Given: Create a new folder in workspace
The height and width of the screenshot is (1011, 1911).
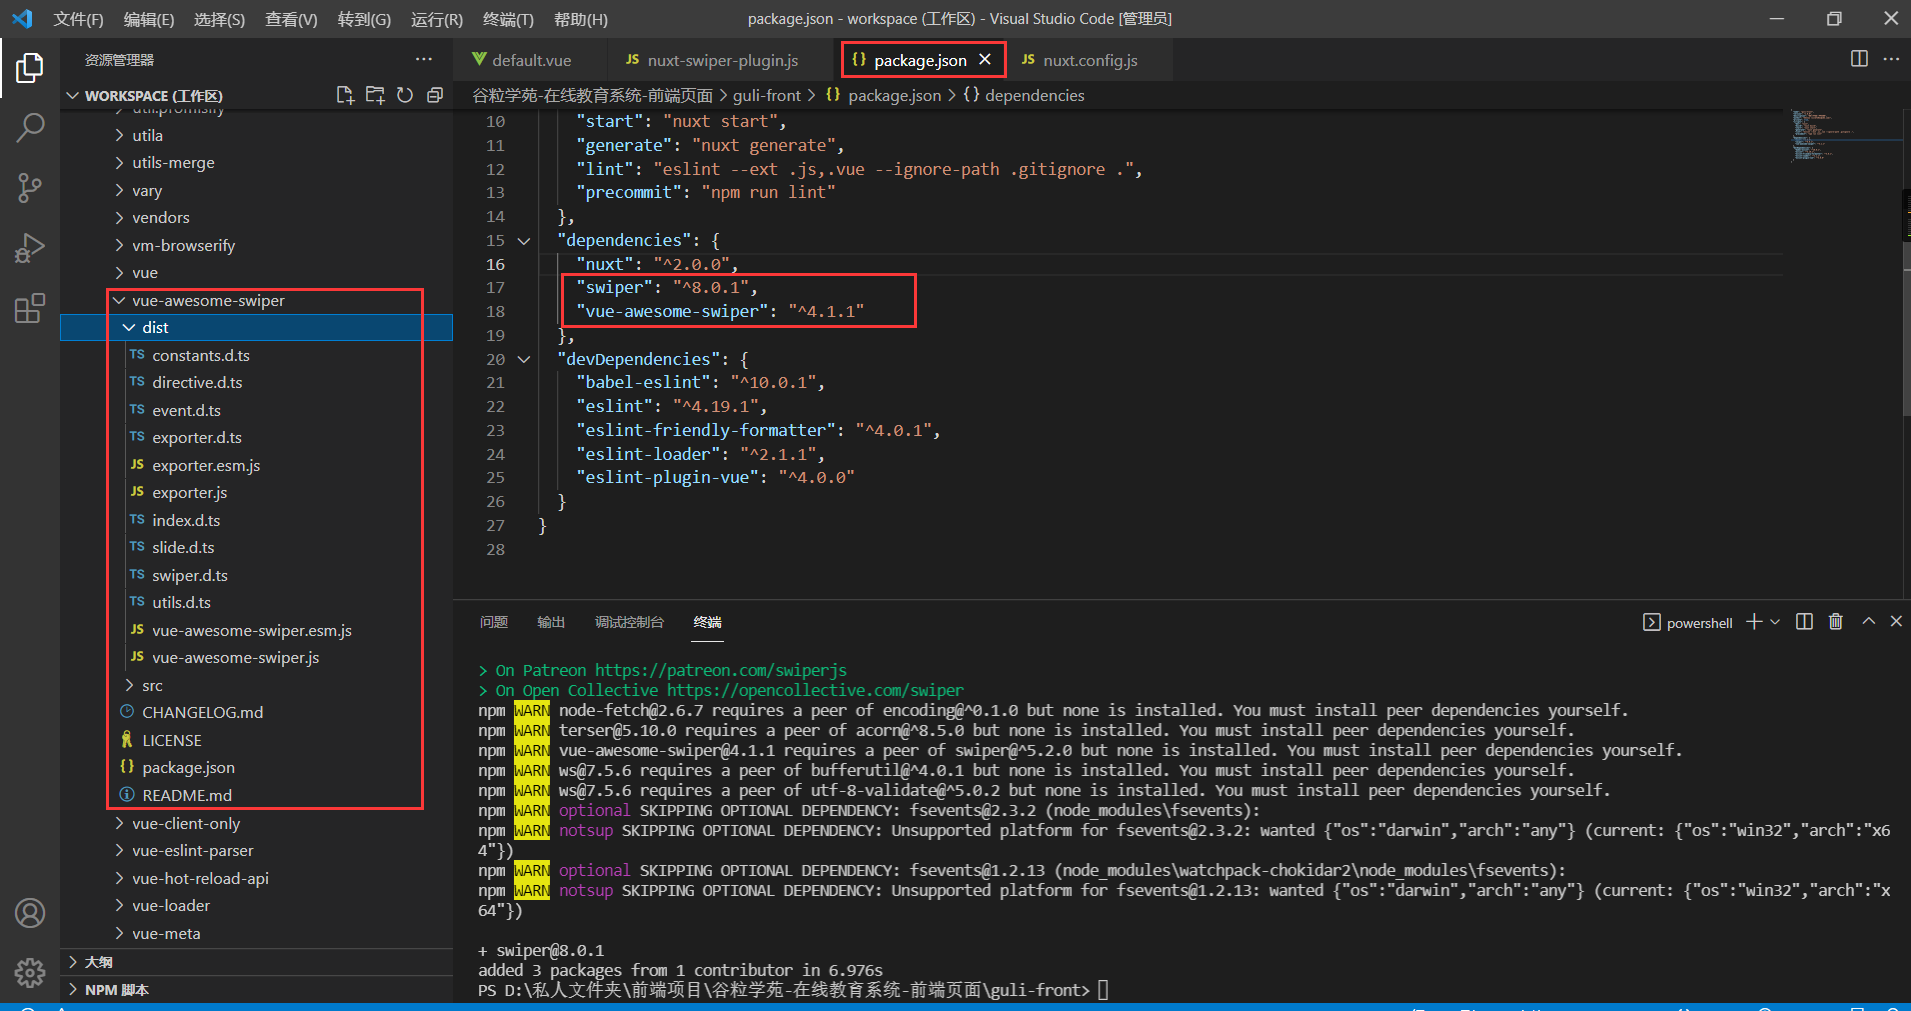Looking at the screenshot, I should pyautogui.click(x=375, y=95).
